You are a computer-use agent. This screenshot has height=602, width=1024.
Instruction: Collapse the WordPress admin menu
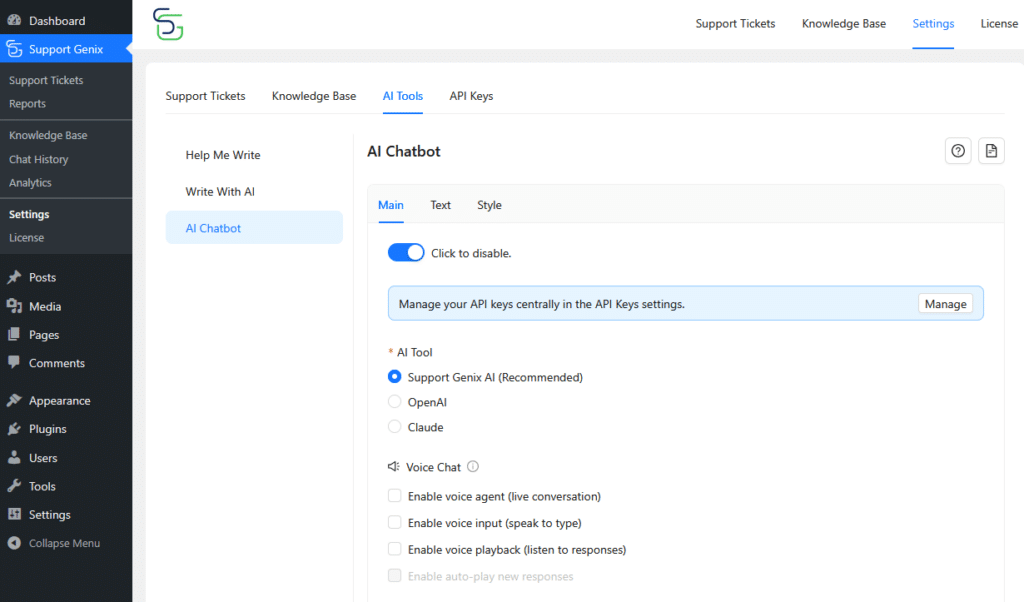click(x=63, y=543)
